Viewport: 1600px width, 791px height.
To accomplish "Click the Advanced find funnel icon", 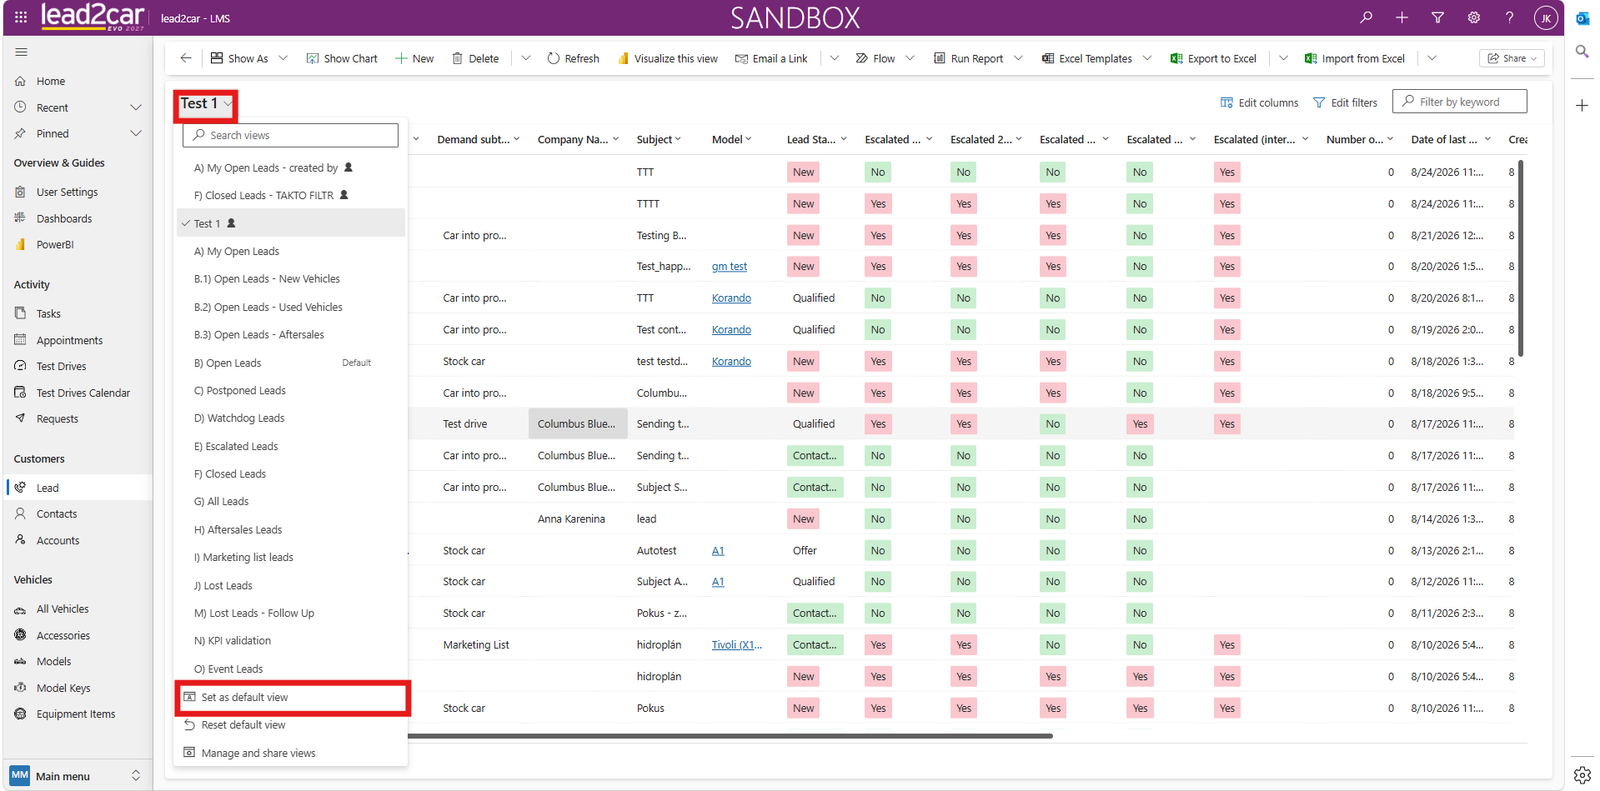I will [1438, 17].
